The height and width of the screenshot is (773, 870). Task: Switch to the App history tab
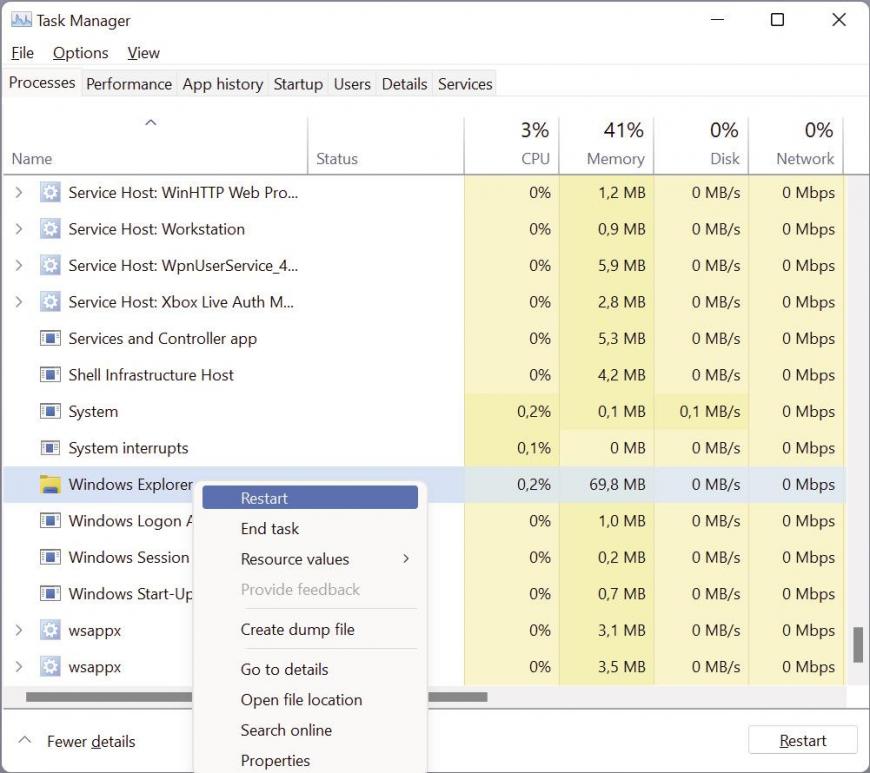(223, 84)
